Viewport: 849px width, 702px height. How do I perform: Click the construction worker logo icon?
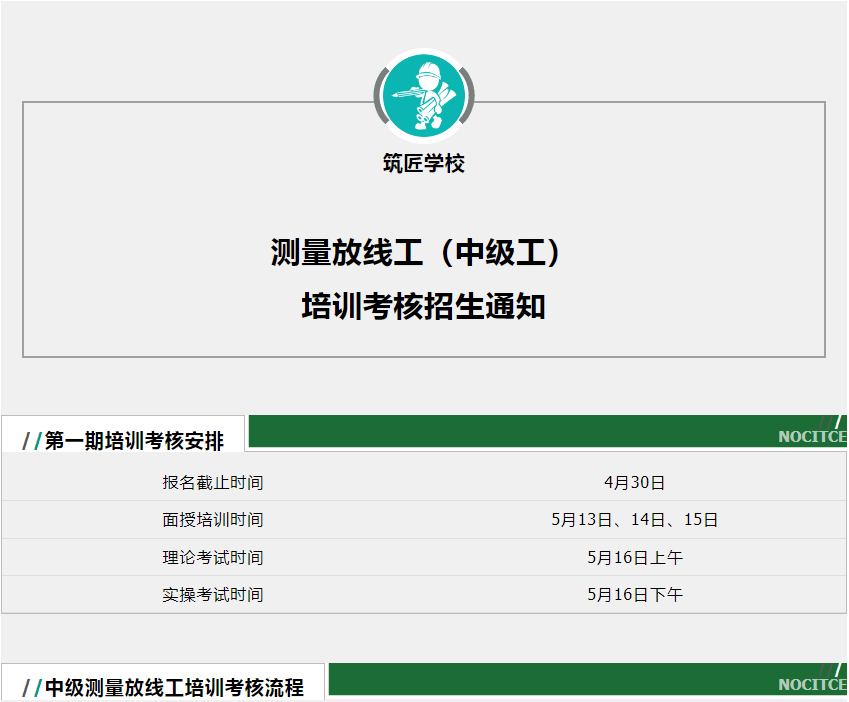(424, 95)
